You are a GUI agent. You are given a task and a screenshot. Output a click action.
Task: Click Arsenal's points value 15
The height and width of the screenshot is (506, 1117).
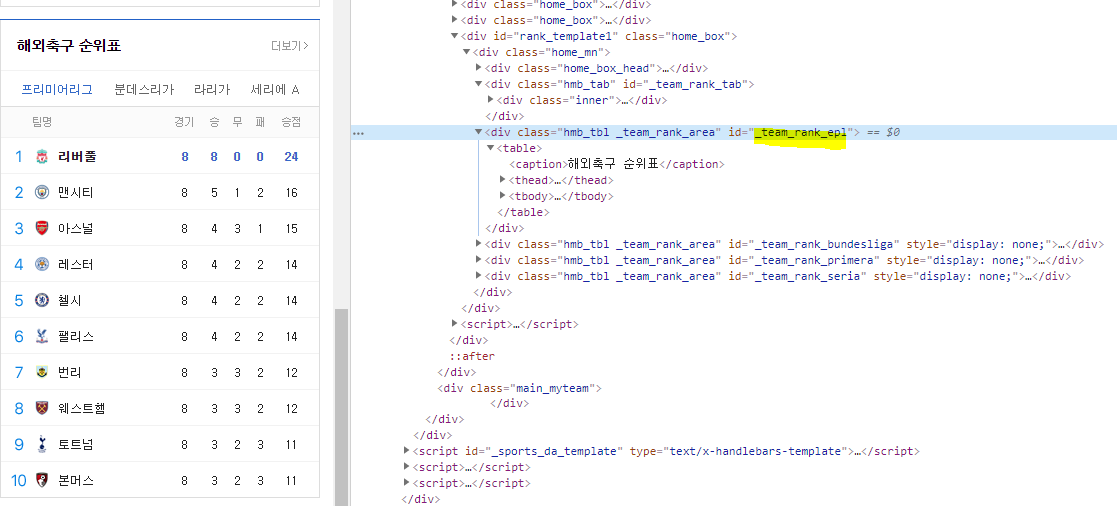coord(291,229)
